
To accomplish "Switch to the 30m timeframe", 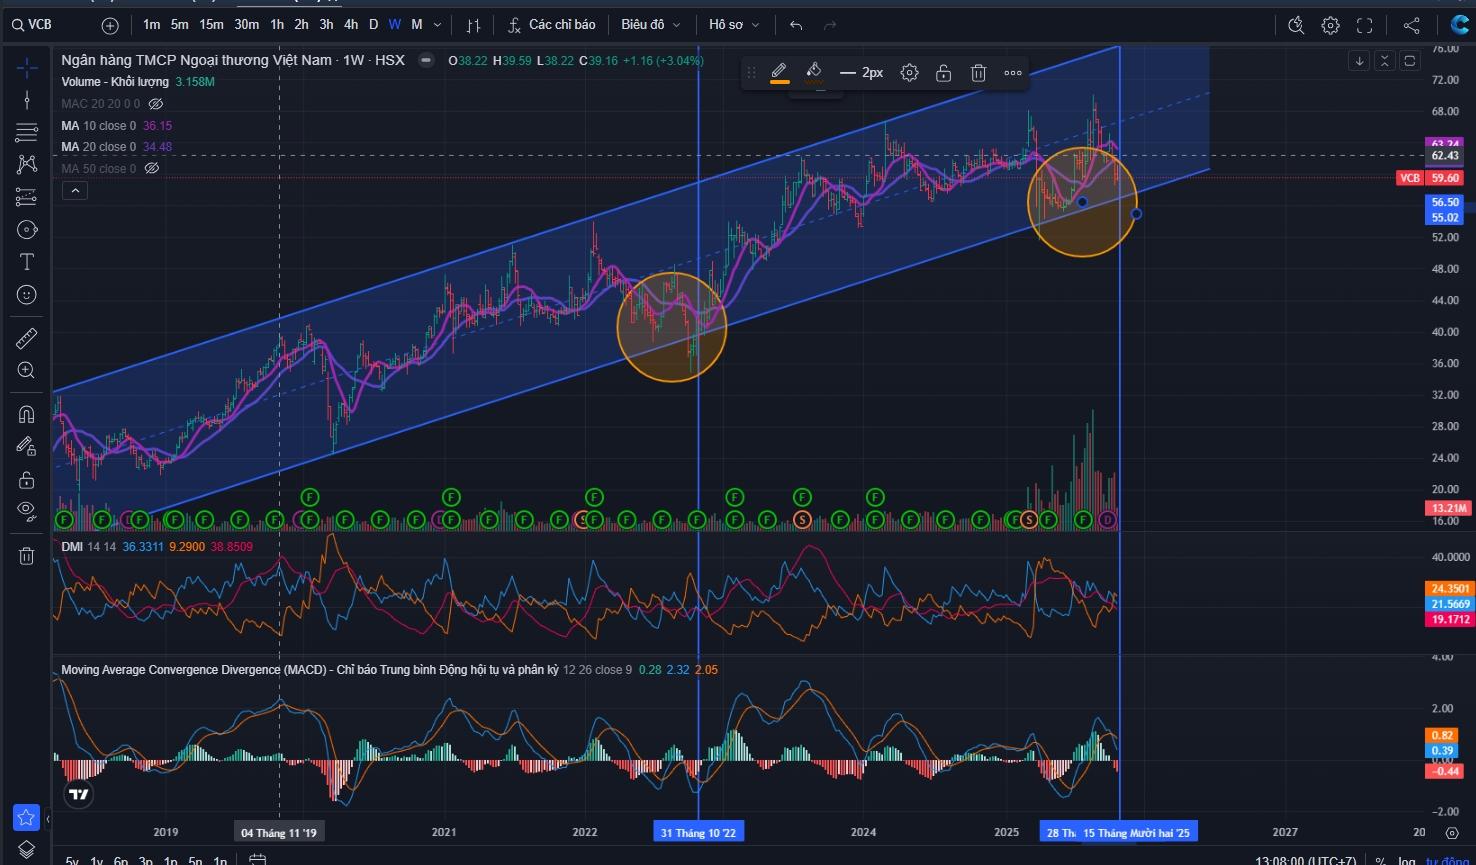I will (246, 25).
